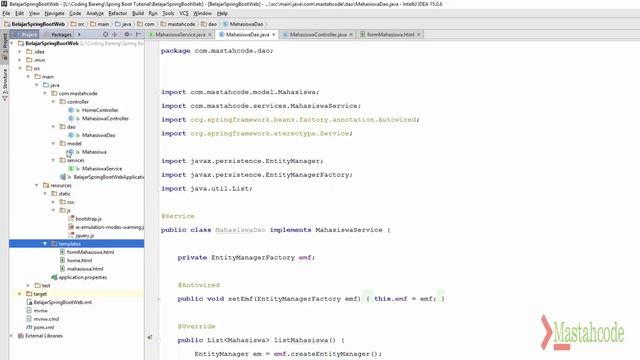The image size is (640, 360).
Task: Select the Project view tab
Action: click(25, 35)
